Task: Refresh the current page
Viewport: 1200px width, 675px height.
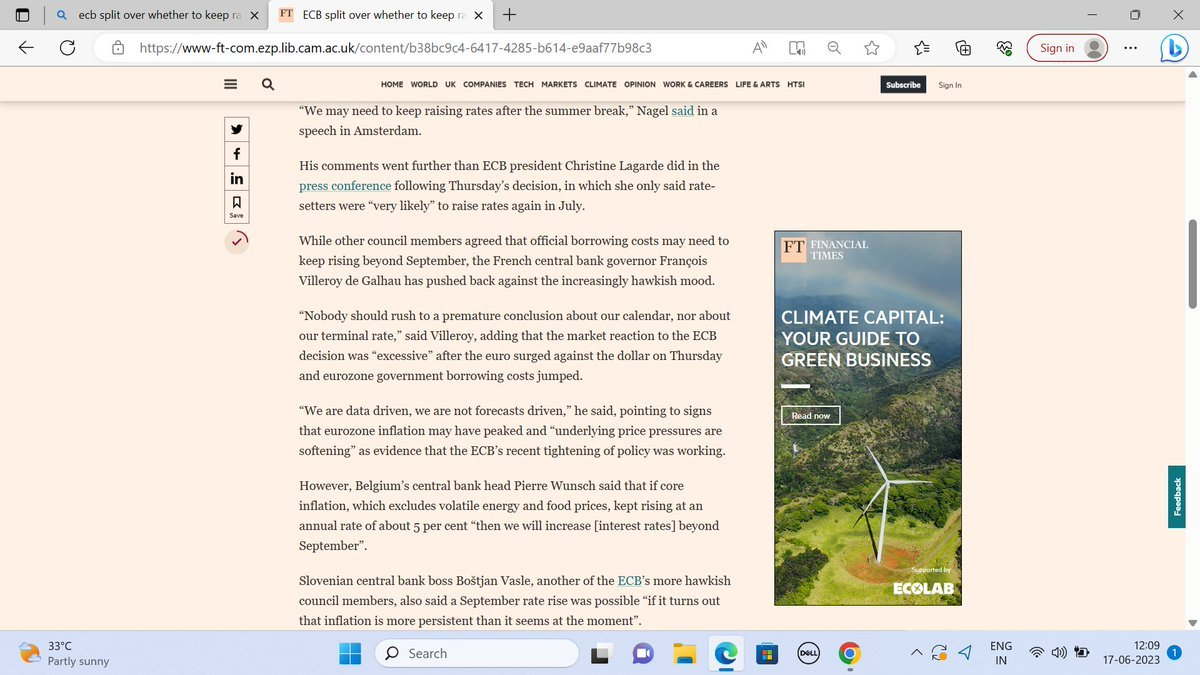Action: coord(68,48)
